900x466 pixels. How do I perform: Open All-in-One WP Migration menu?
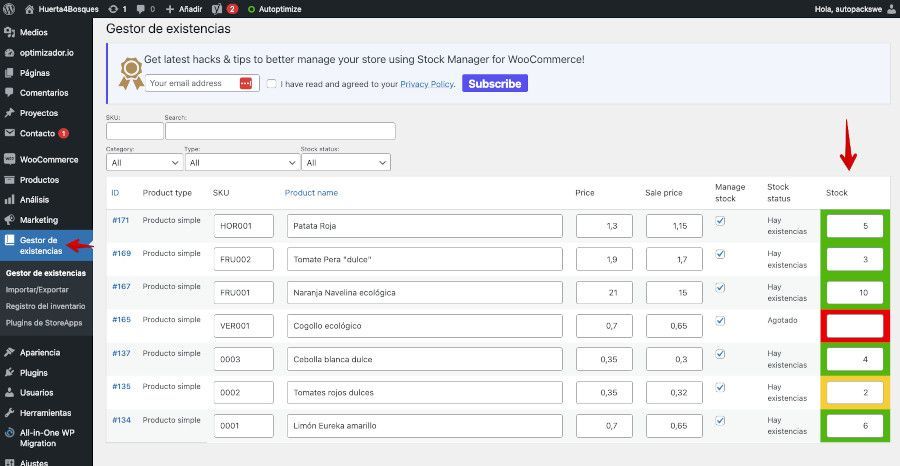46,438
